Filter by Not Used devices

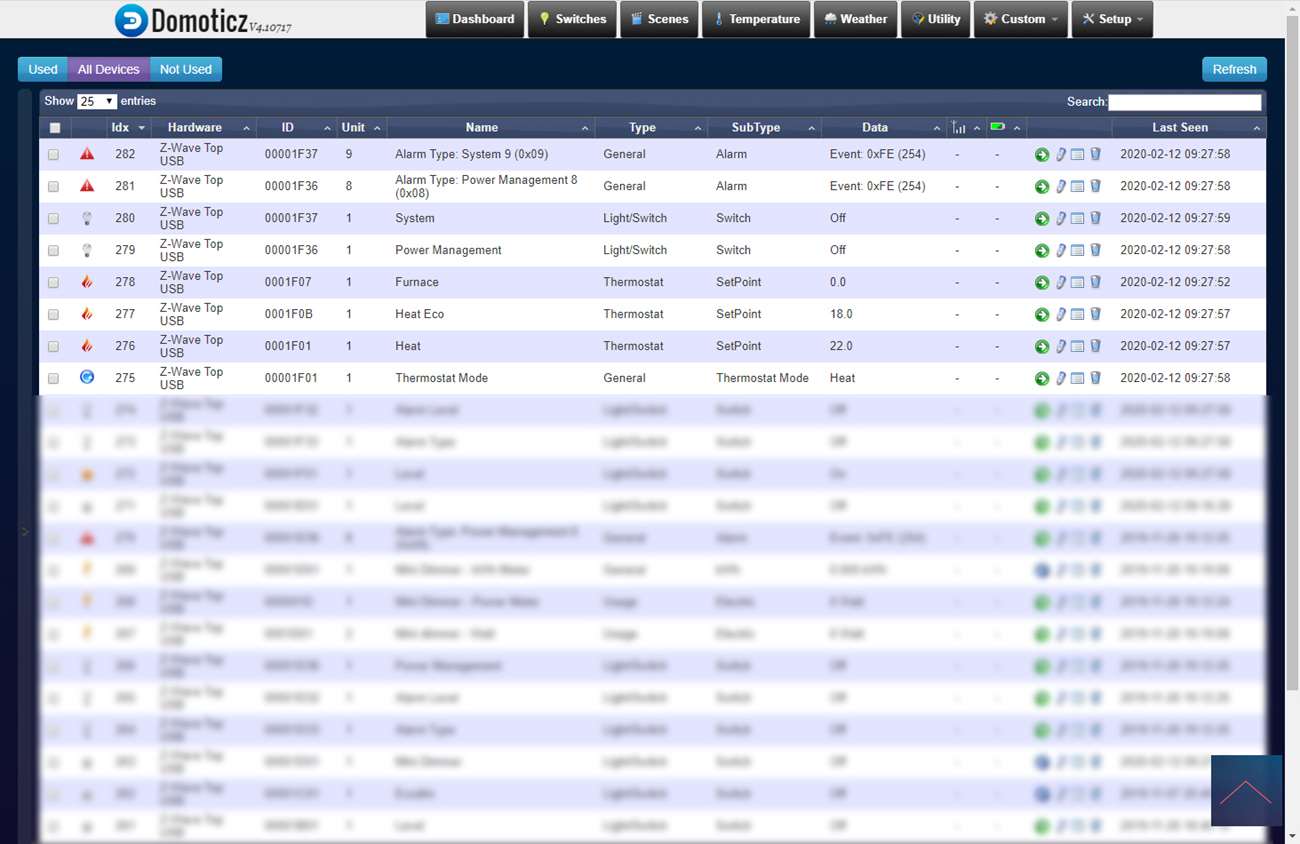coord(186,69)
